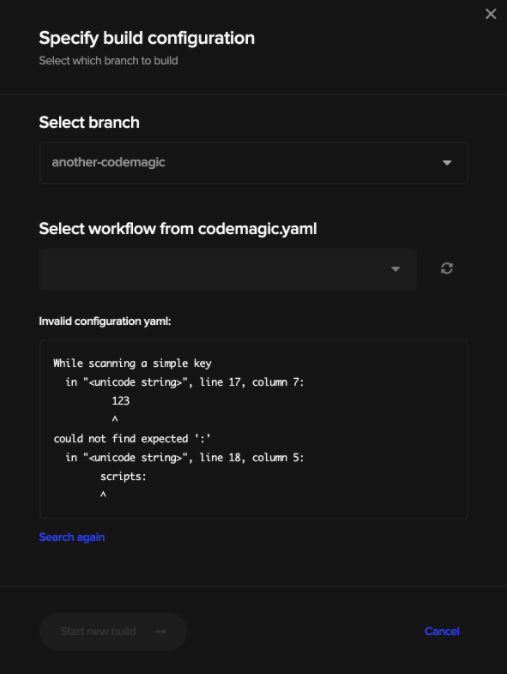Click the Specify build configuration heading
This screenshot has width=507, height=674.
[147, 38]
